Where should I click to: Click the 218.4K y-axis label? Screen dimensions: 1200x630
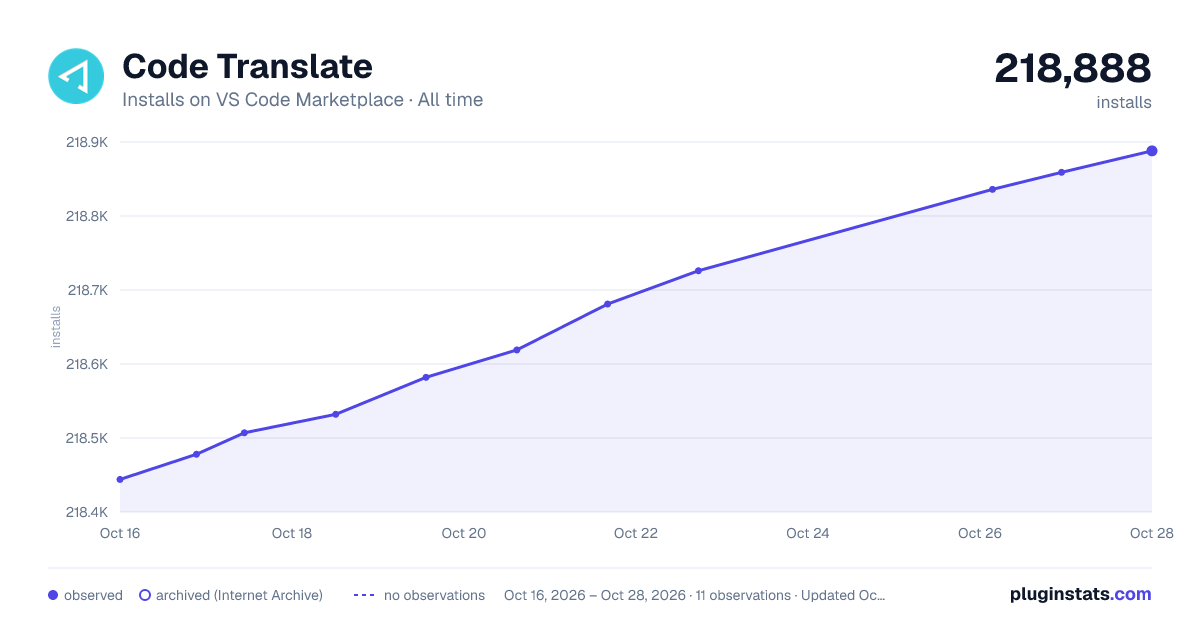86,512
